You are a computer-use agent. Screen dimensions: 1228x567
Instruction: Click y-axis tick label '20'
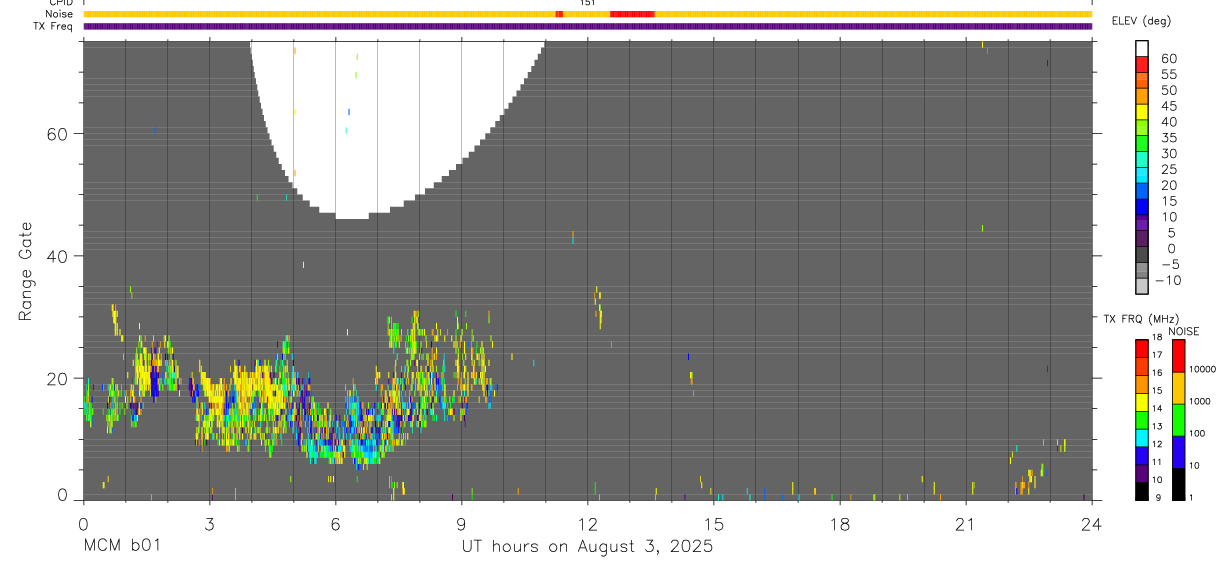coord(59,378)
